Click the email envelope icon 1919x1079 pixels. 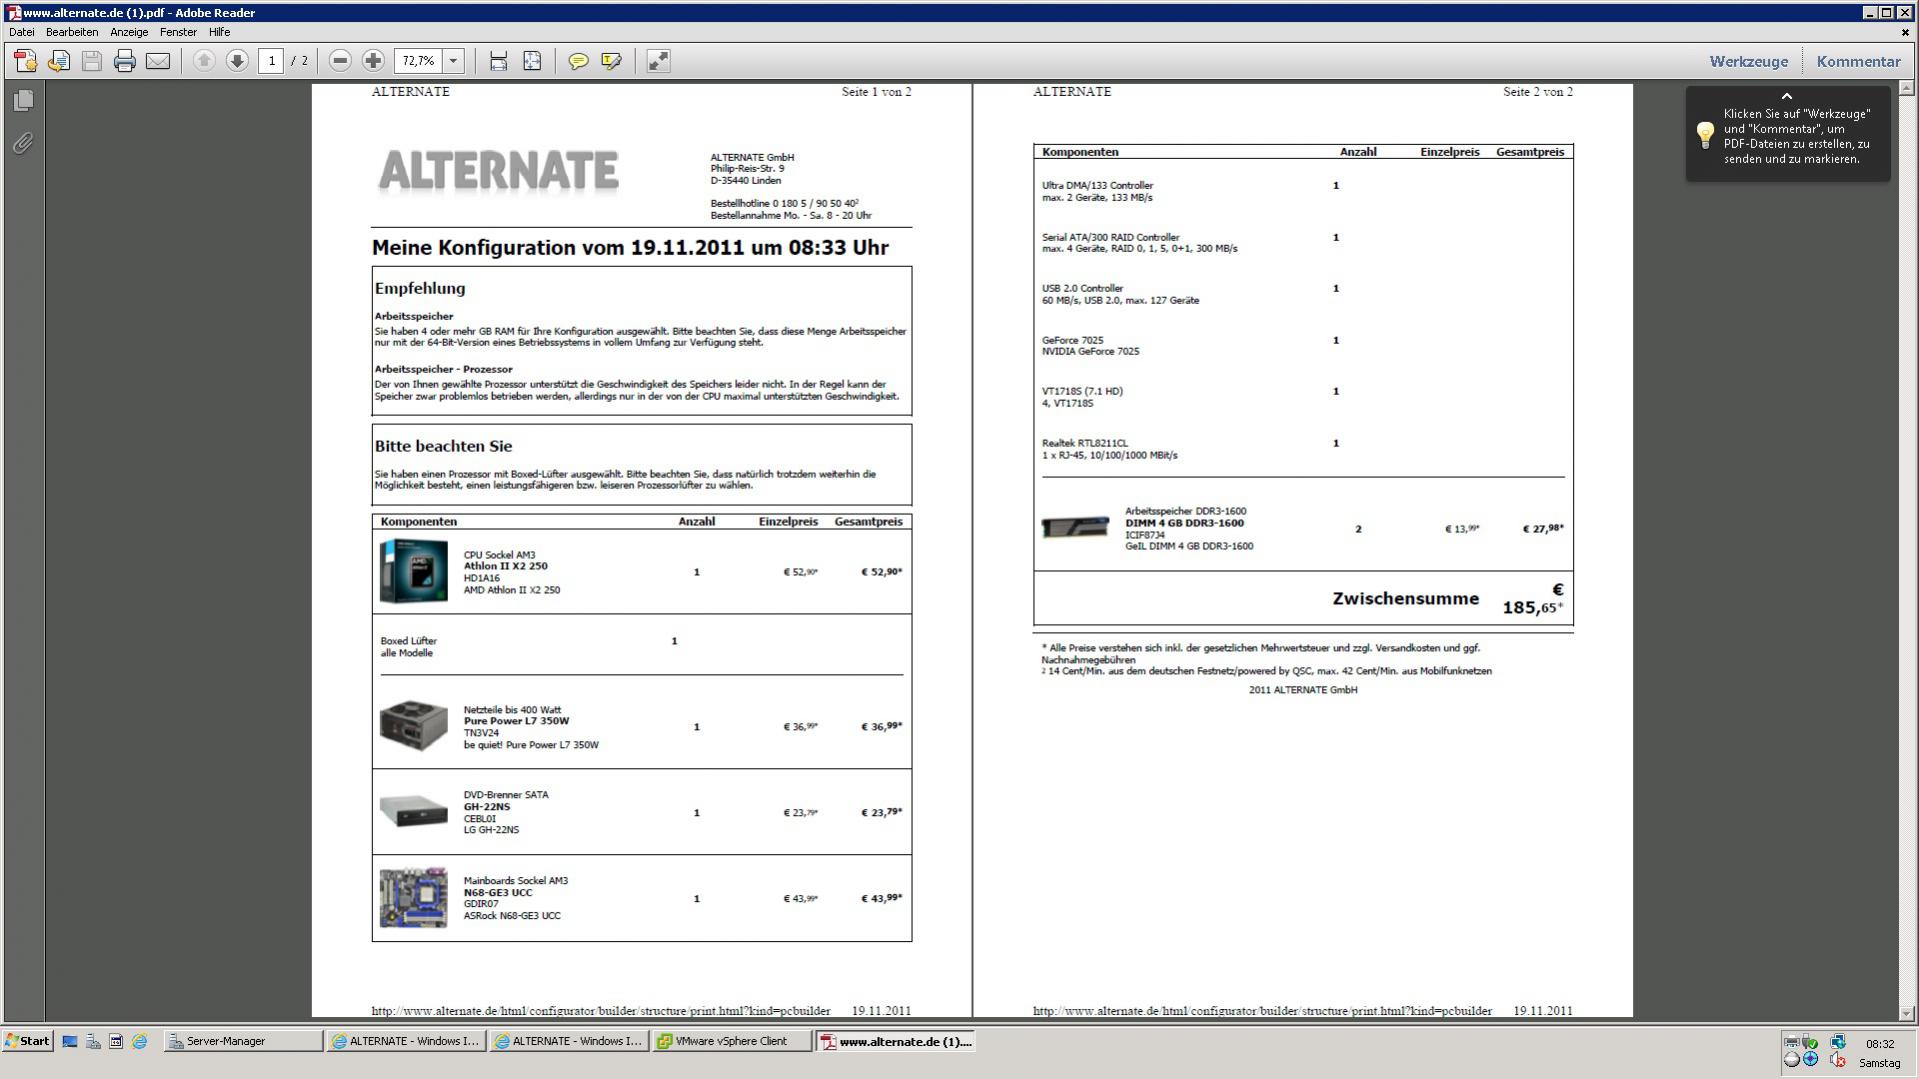[158, 61]
